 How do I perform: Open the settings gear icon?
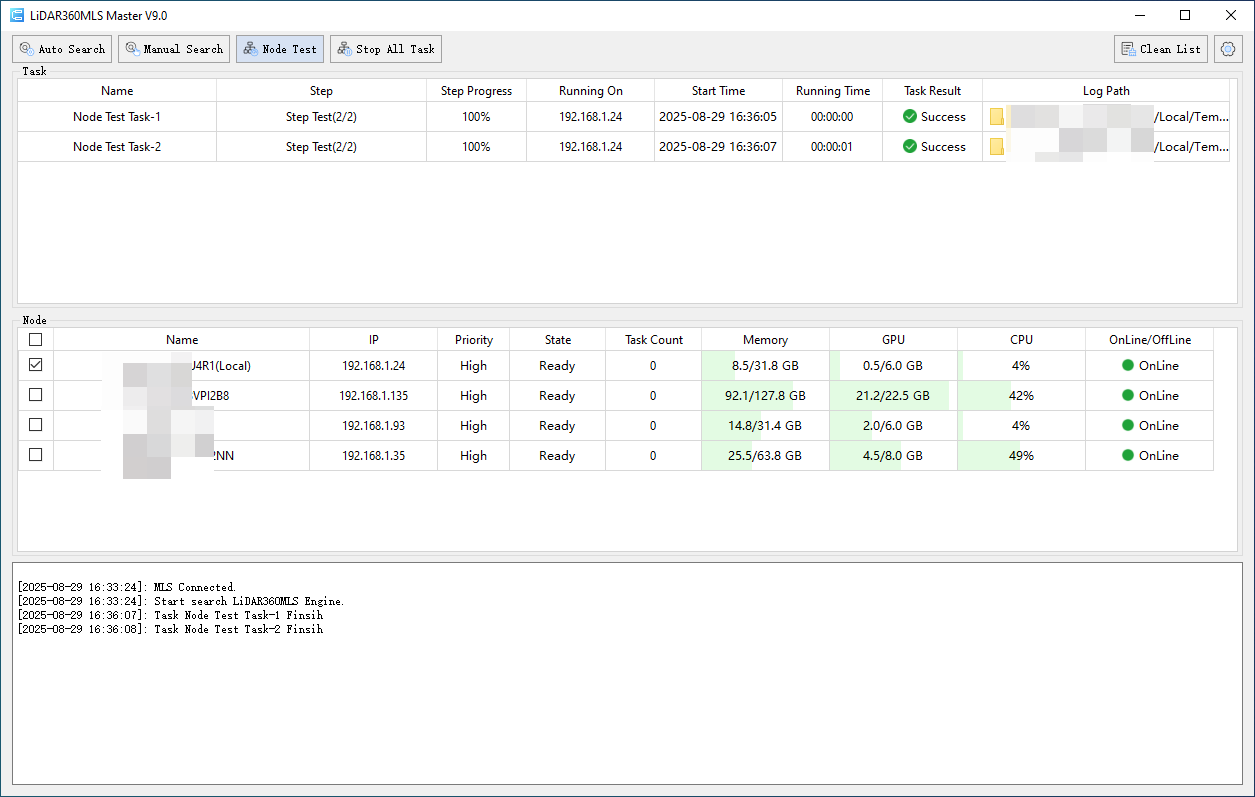(x=1228, y=49)
